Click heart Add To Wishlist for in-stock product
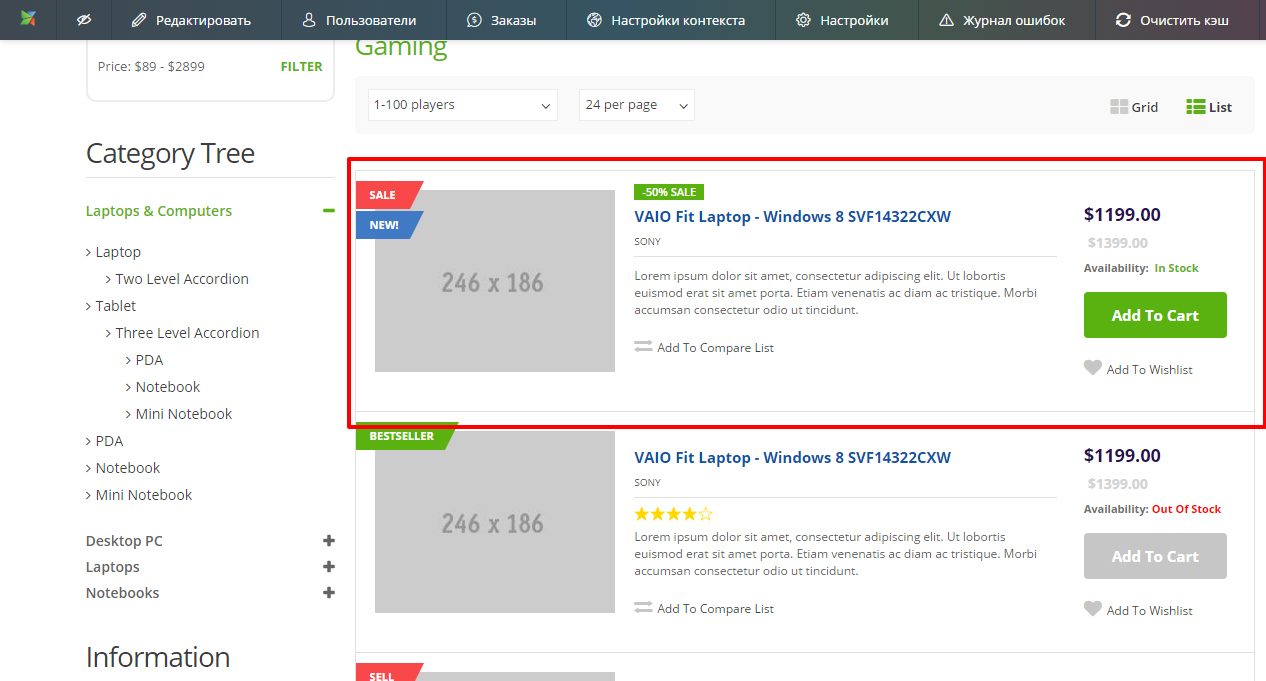The width and height of the screenshot is (1266, 681). (1138, 369)
